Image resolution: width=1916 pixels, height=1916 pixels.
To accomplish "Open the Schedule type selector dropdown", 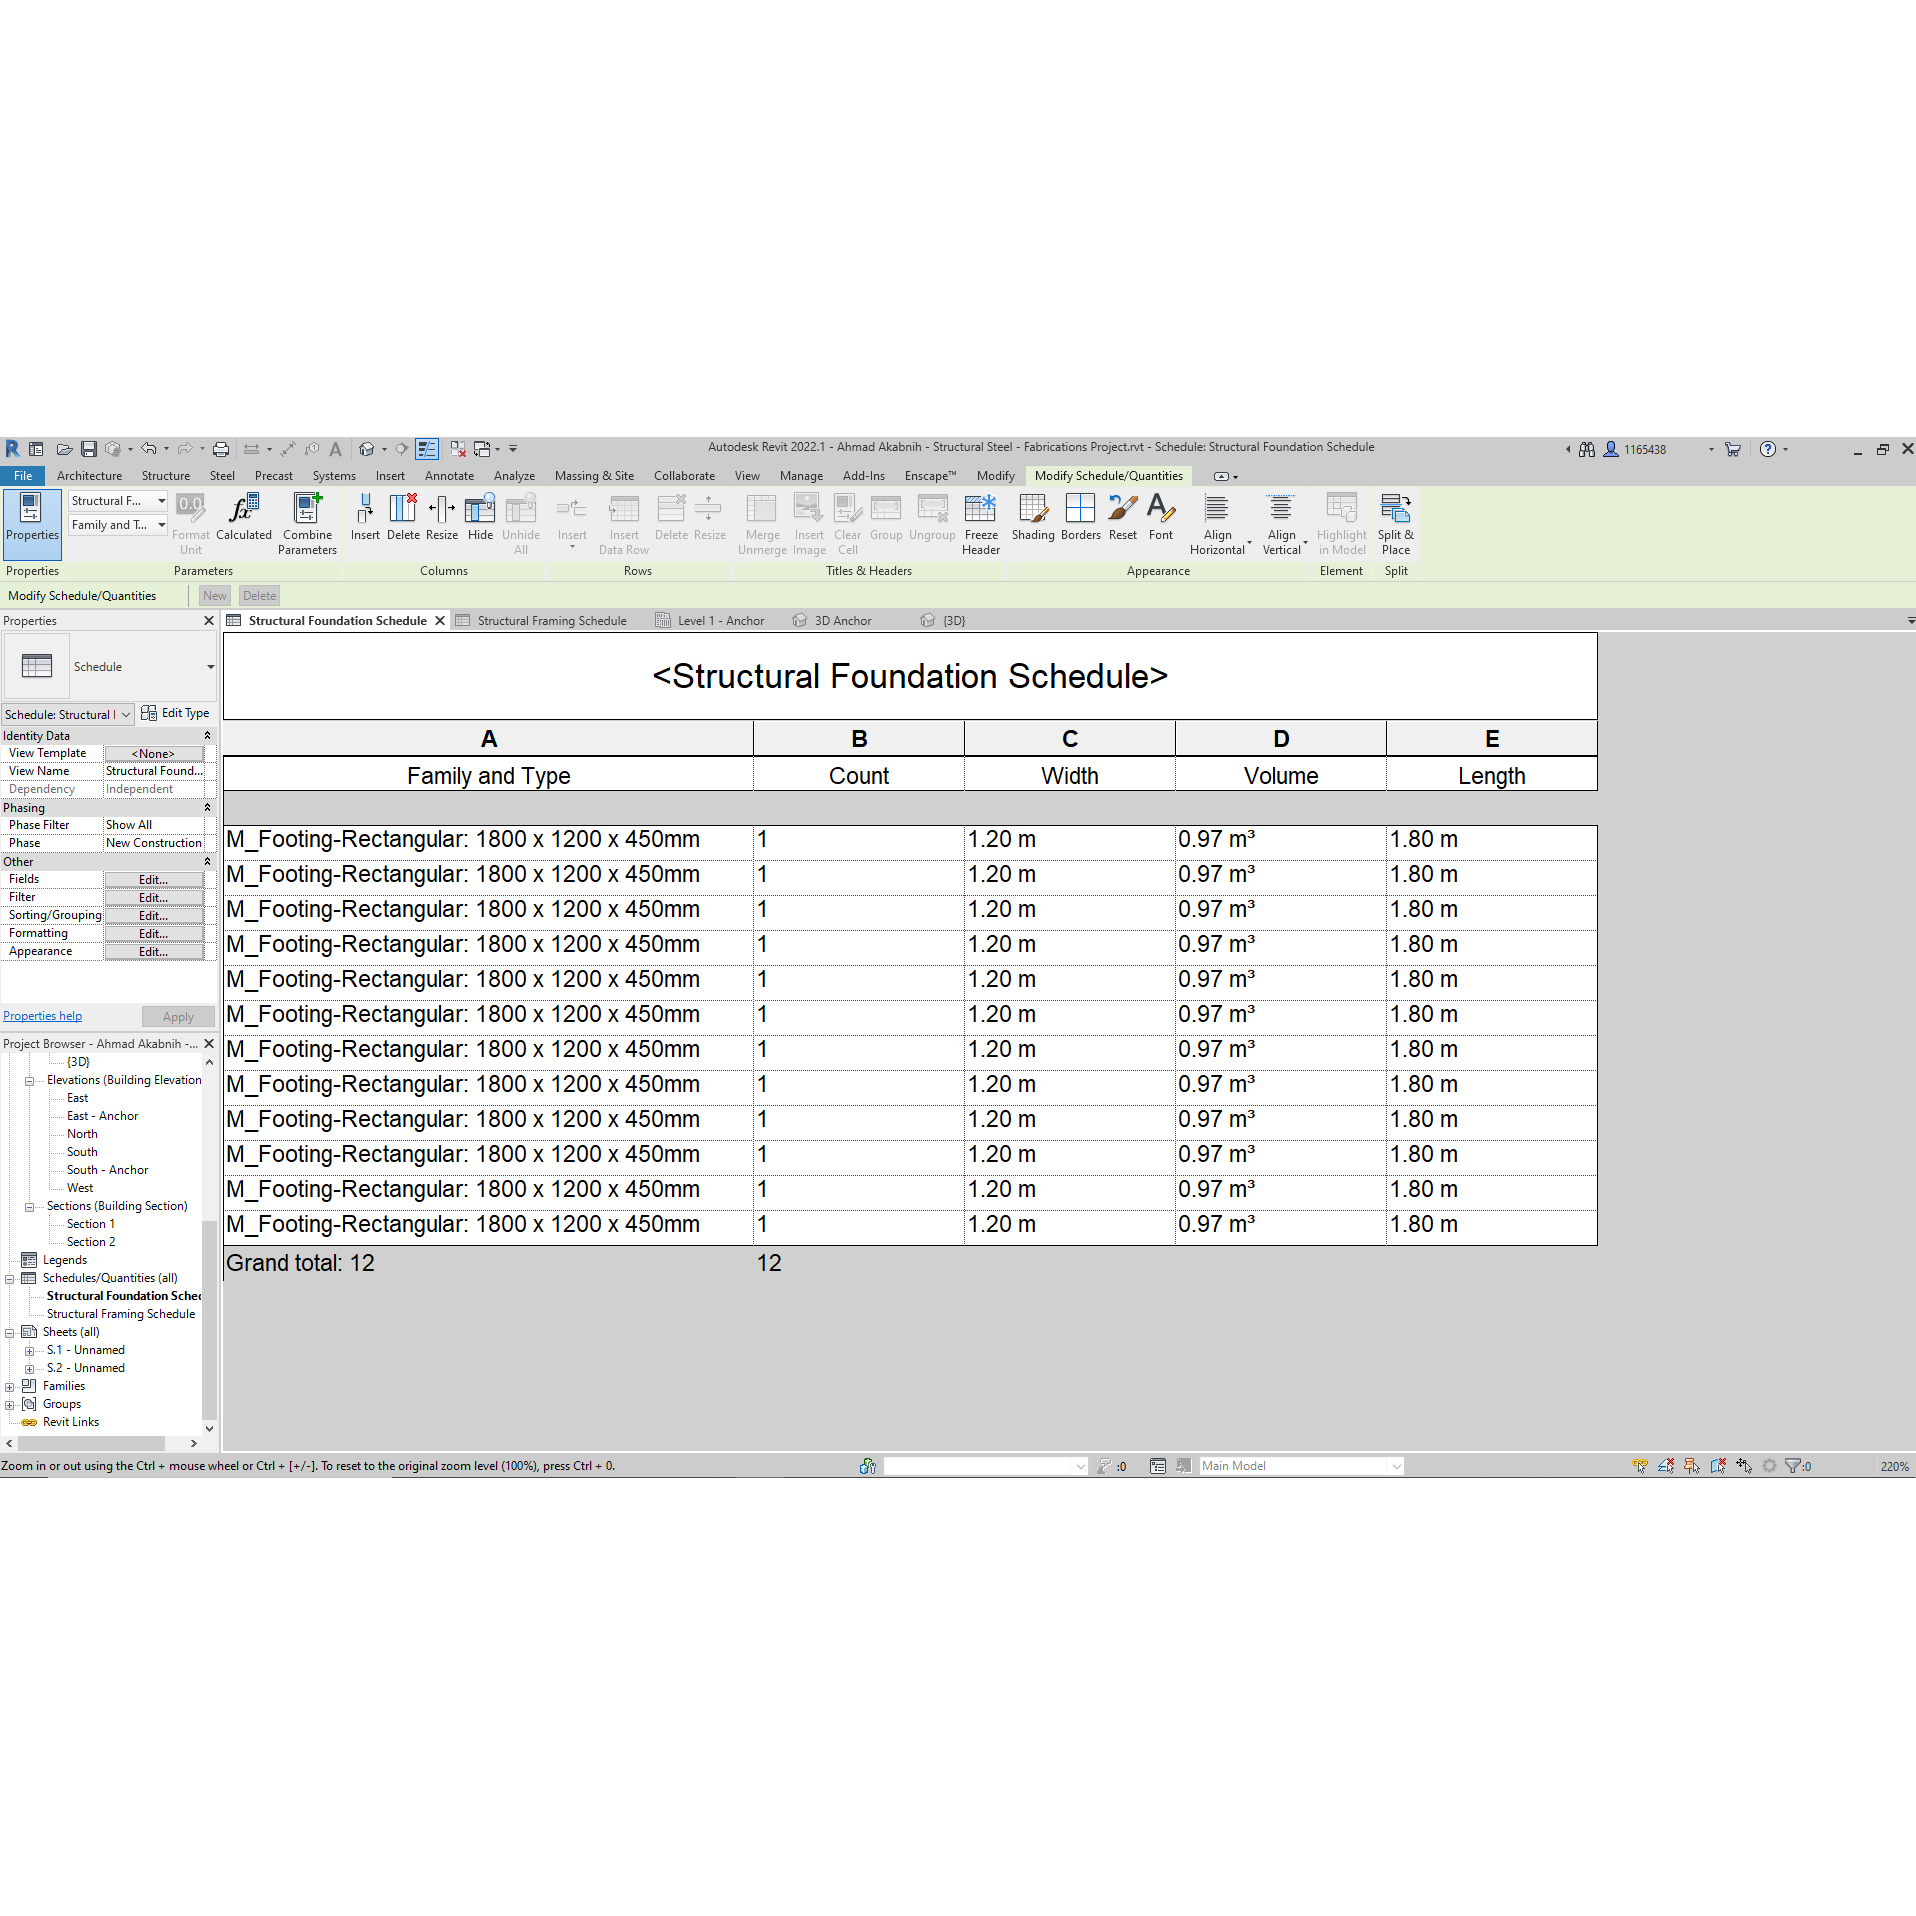I will click(210, 667).
